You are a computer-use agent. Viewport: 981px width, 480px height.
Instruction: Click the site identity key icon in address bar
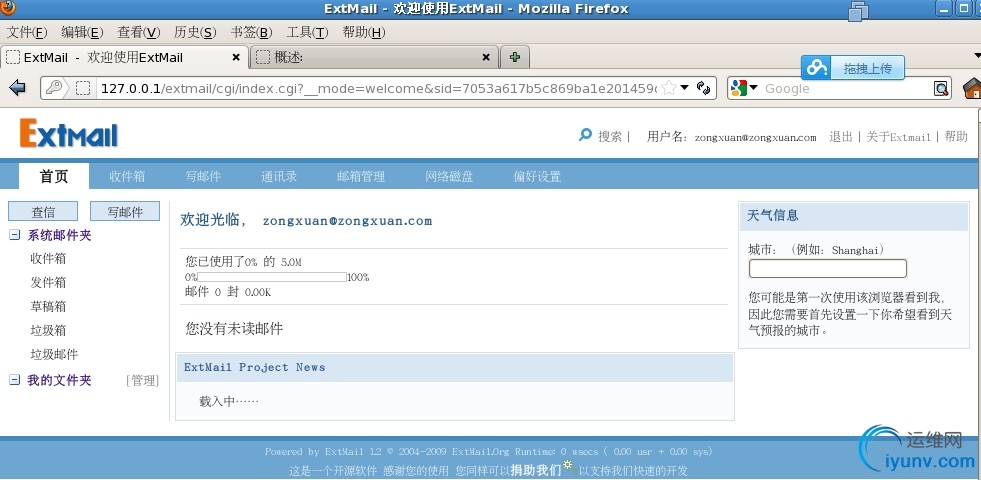54,88
